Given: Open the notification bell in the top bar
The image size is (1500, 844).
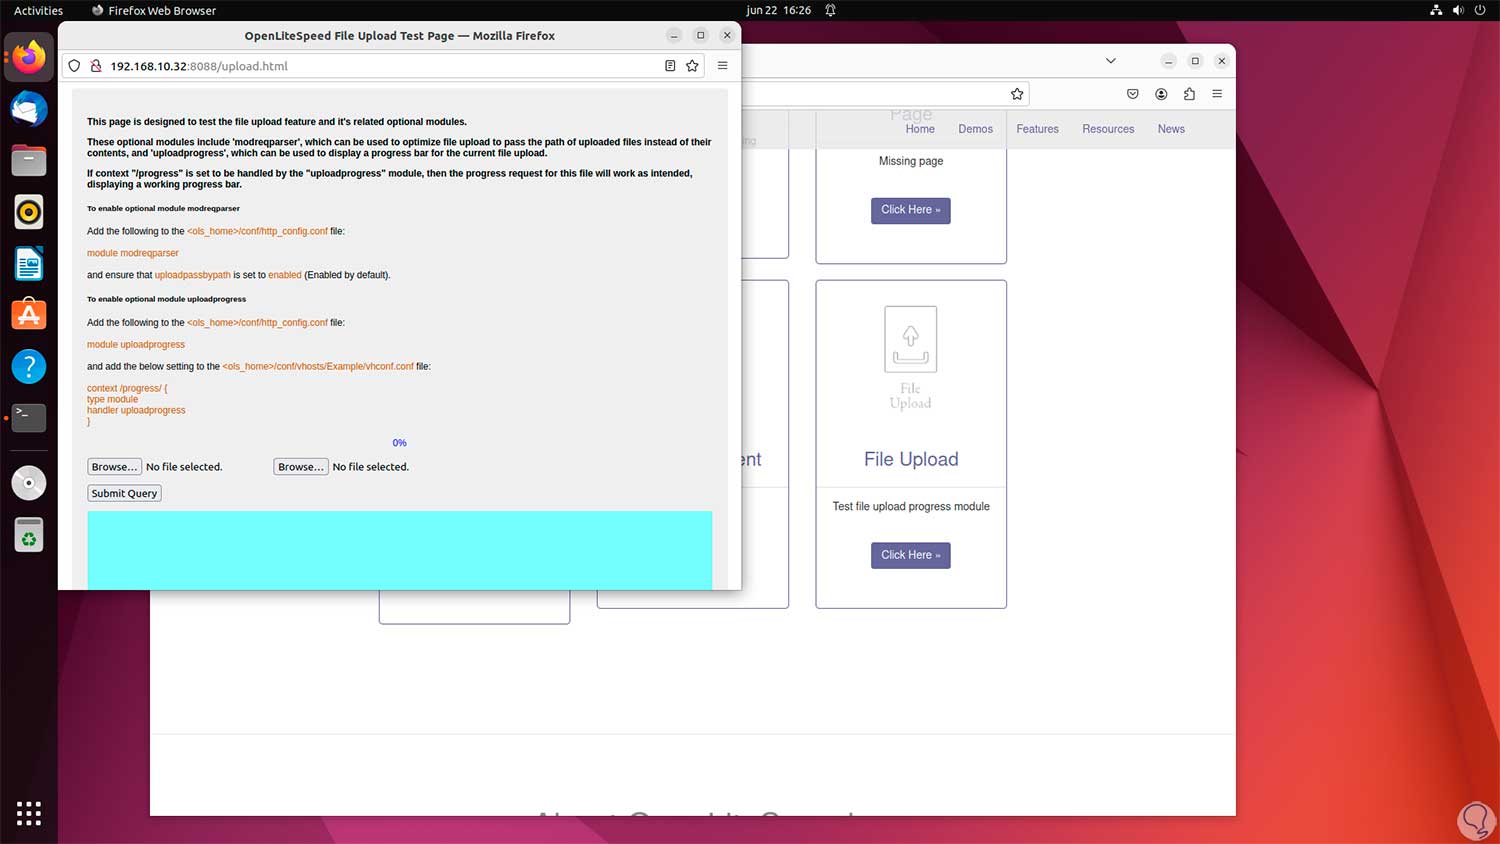Looking at the screenshot, I should [830, 10].
